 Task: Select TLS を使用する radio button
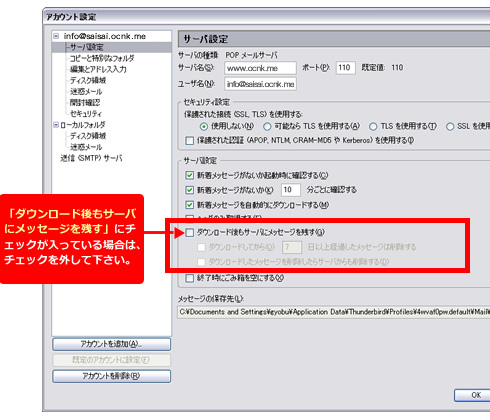pyautogui.click(x=373, y=127)
